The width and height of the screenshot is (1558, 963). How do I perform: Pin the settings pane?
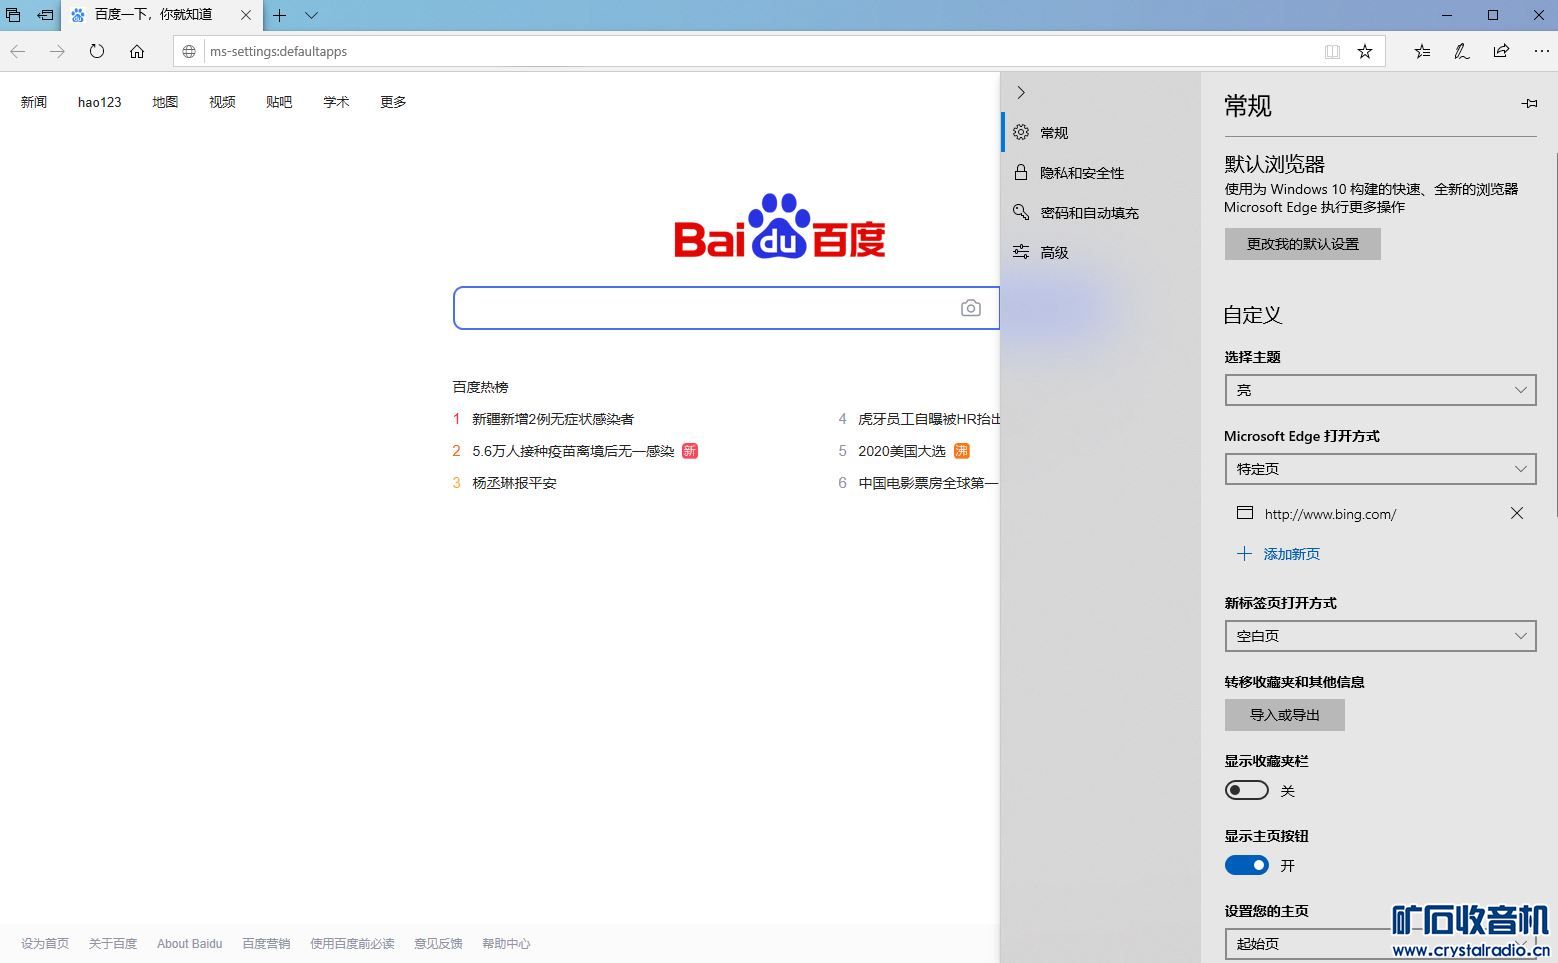coord(1529,104)
